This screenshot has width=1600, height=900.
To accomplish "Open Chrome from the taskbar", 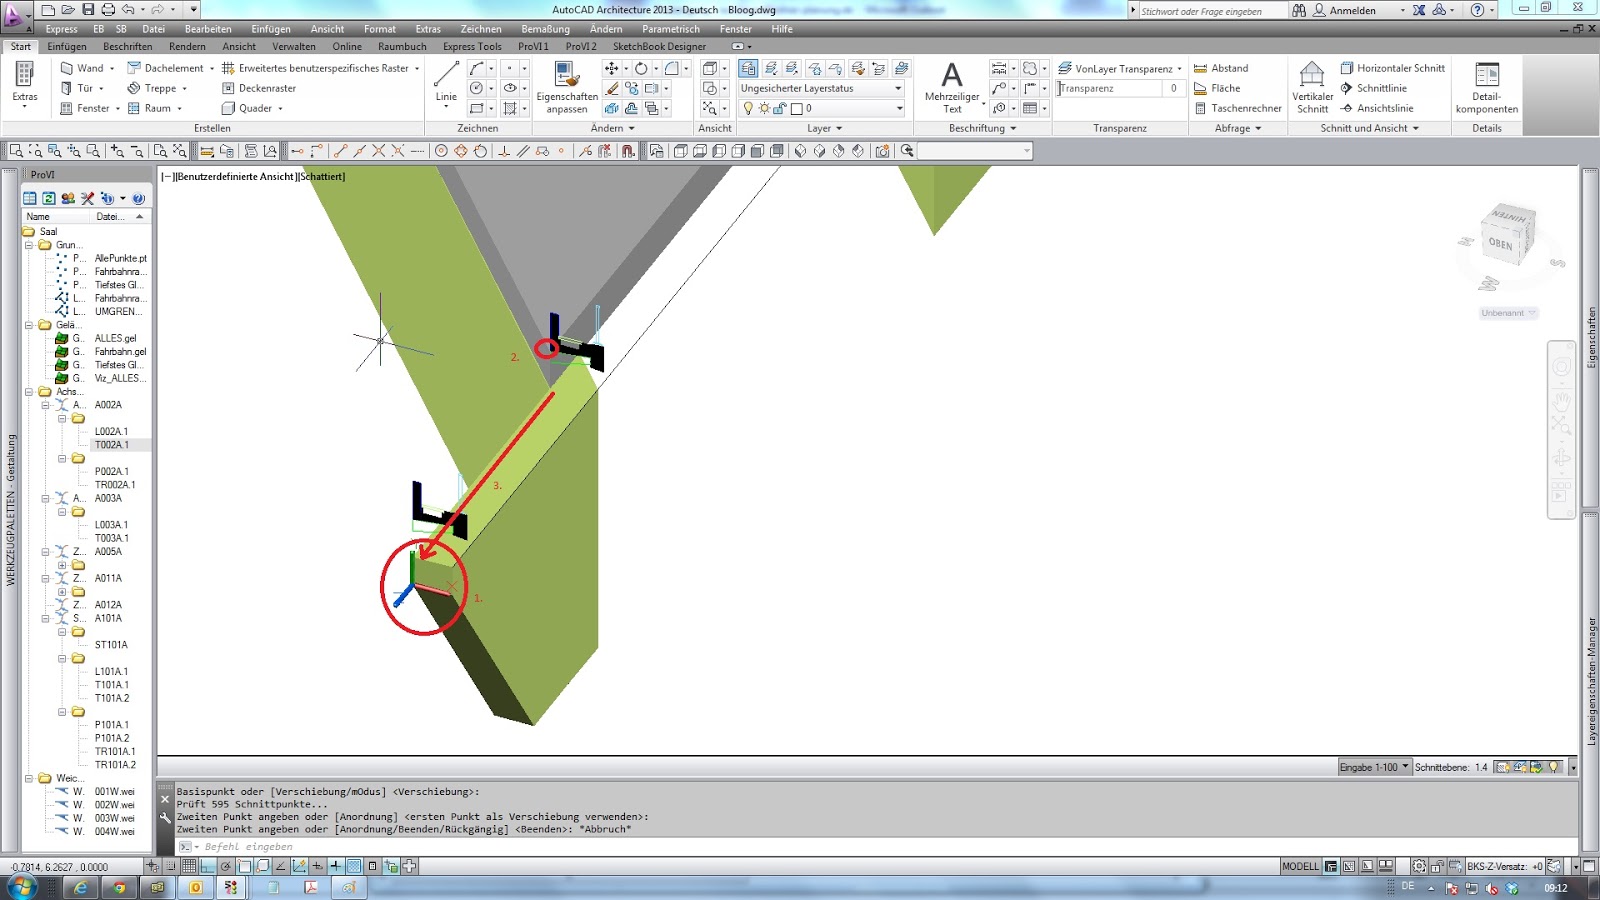I will pos(119,887).
